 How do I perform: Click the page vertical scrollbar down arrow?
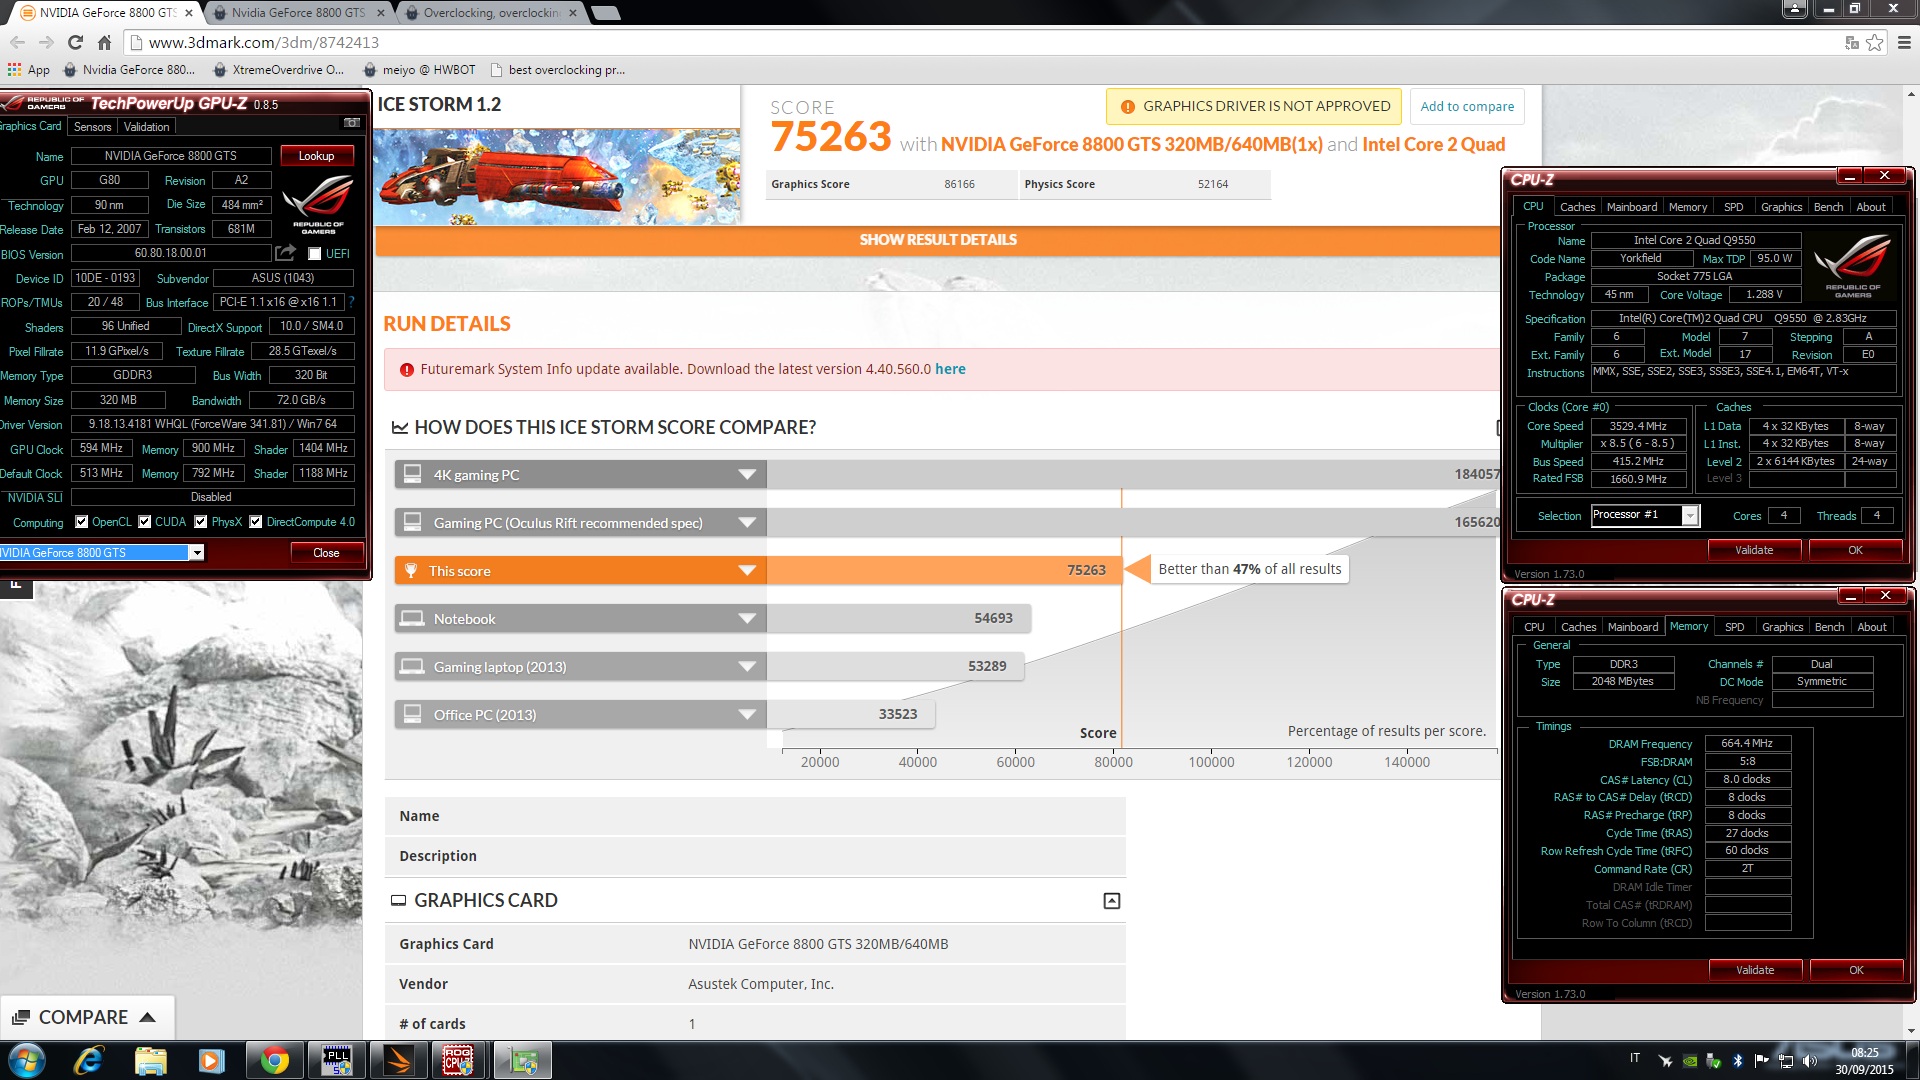[x=1911, y=1031]
